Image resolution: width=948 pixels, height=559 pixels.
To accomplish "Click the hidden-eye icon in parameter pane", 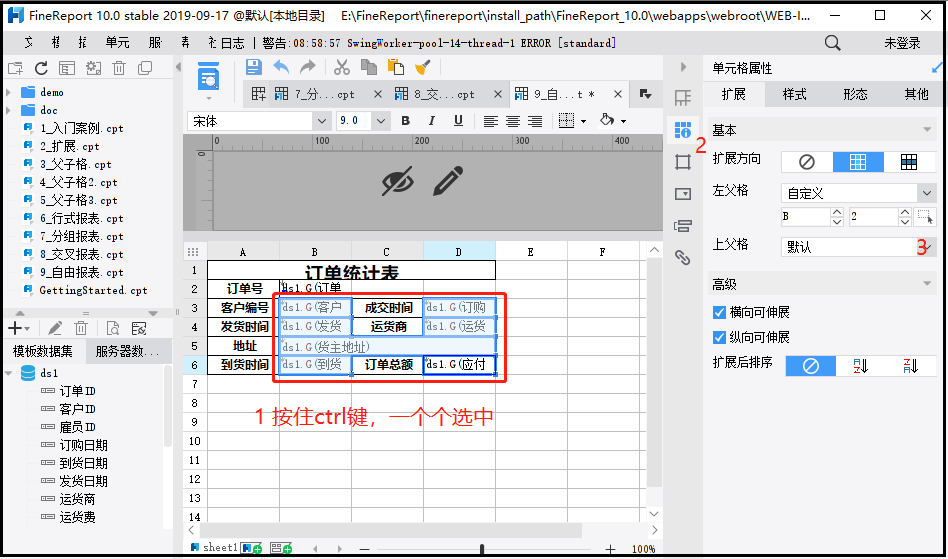I will (398, 181).
